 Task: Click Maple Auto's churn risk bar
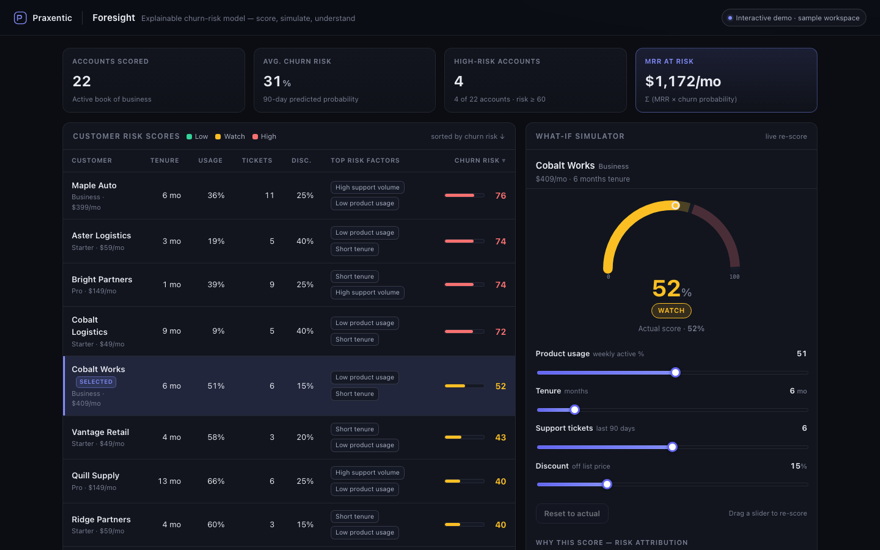[464, 195]
